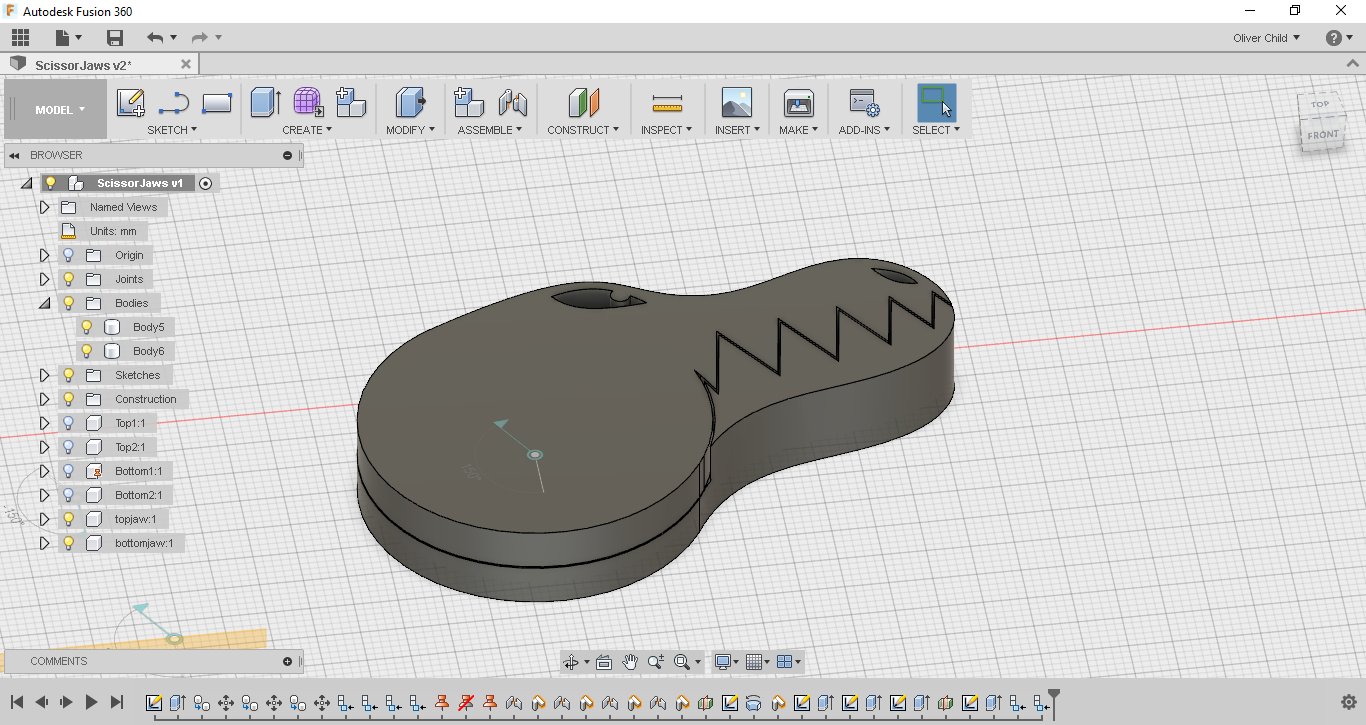Toggle visibility of Body6

point(86,351)
